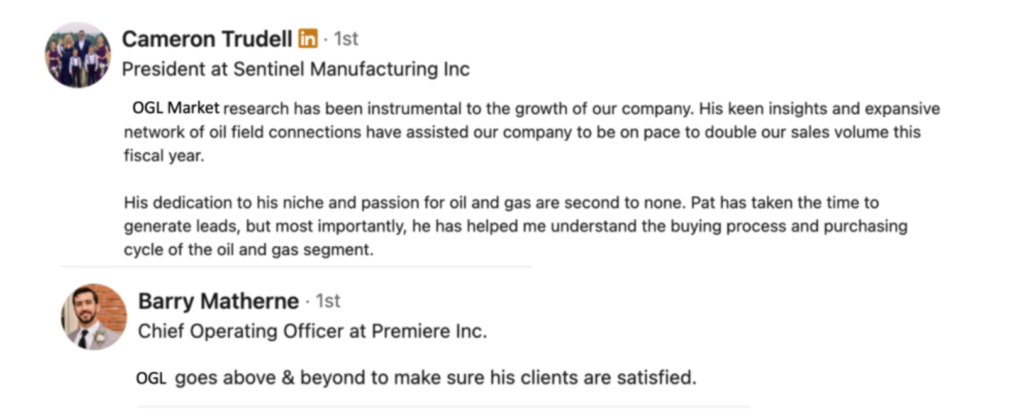Click the 'His dedication to his niche' line
This screenshot has height=420, width=1024.
click(510, 202)
